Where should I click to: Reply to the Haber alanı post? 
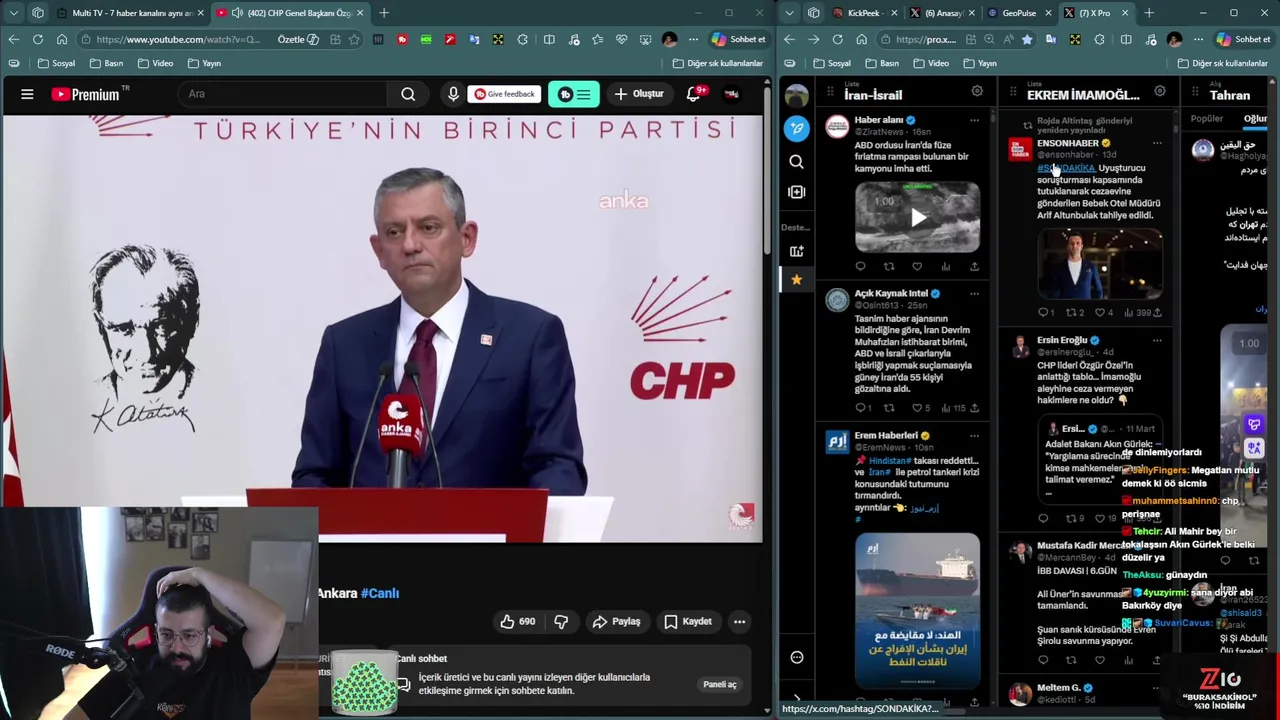click(860, 266)
